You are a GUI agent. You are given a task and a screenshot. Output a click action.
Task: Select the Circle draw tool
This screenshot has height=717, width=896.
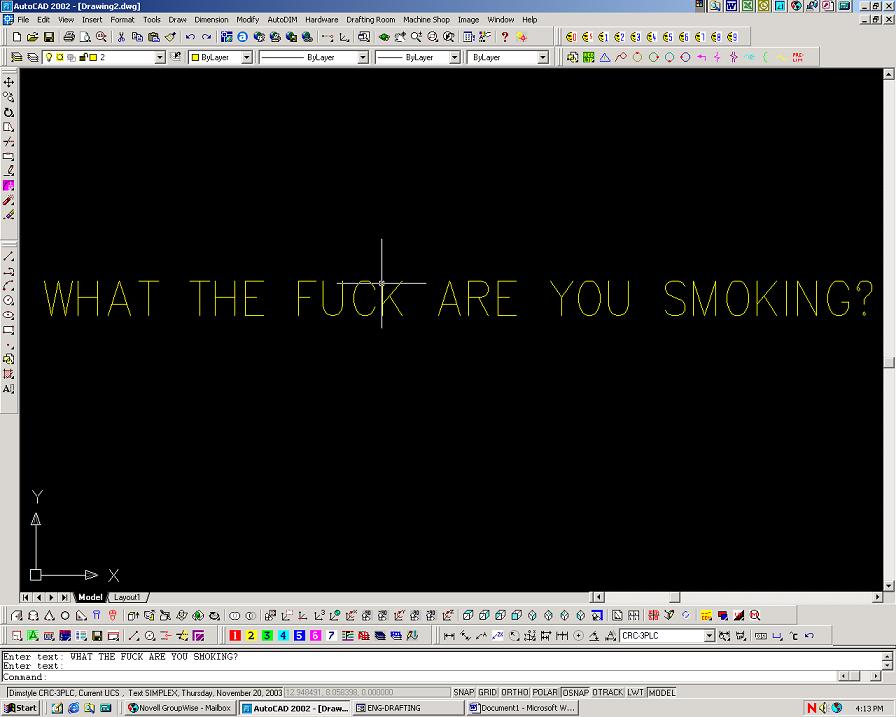(x=9, y=300)
